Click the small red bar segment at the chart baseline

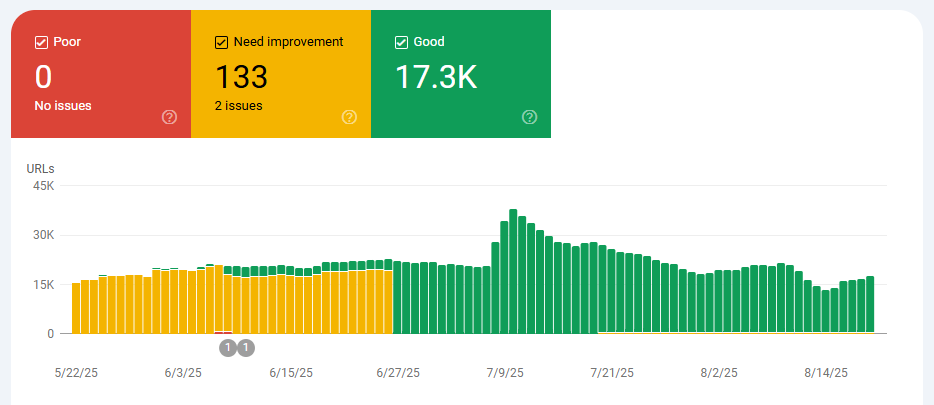point(223,332)
